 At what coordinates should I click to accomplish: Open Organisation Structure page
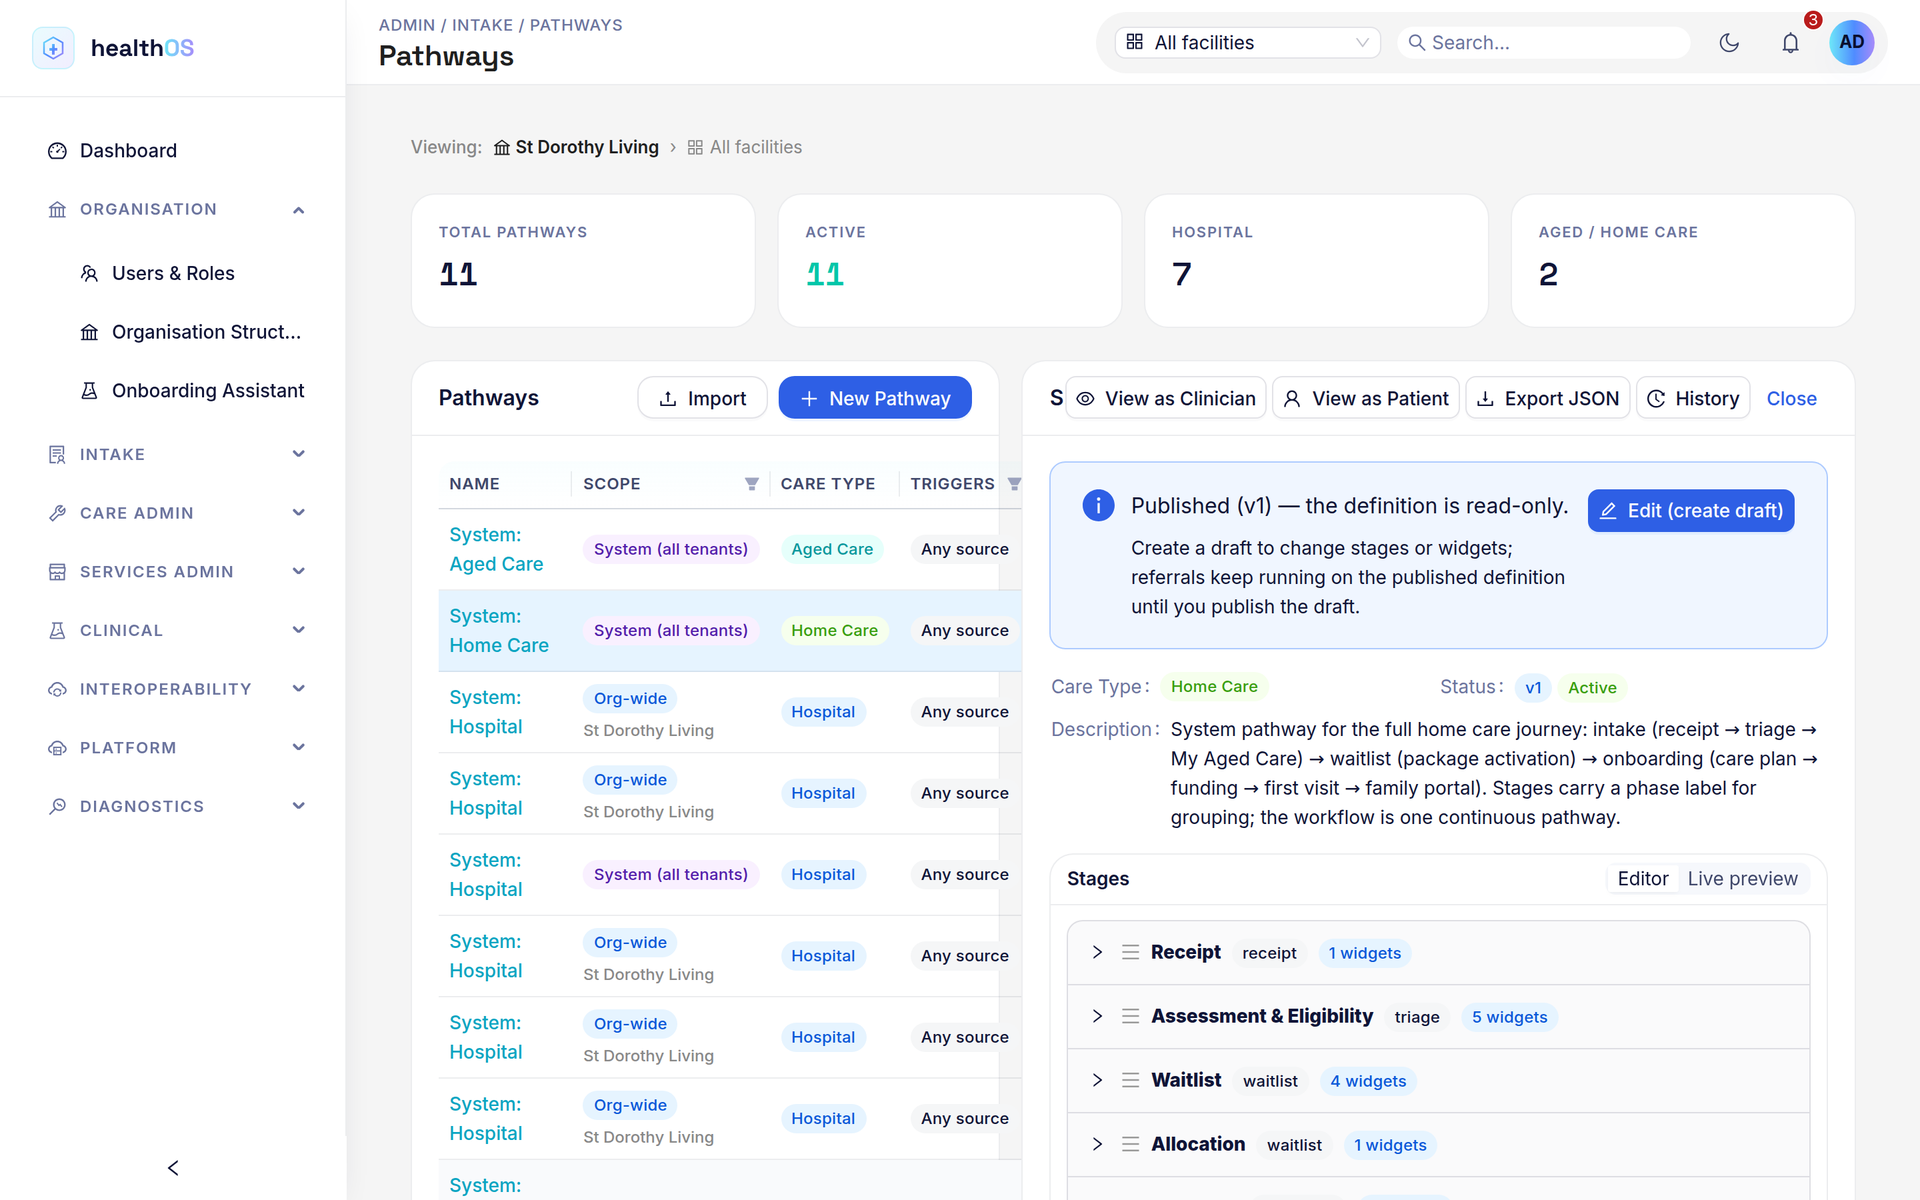[x=189, y=332]
